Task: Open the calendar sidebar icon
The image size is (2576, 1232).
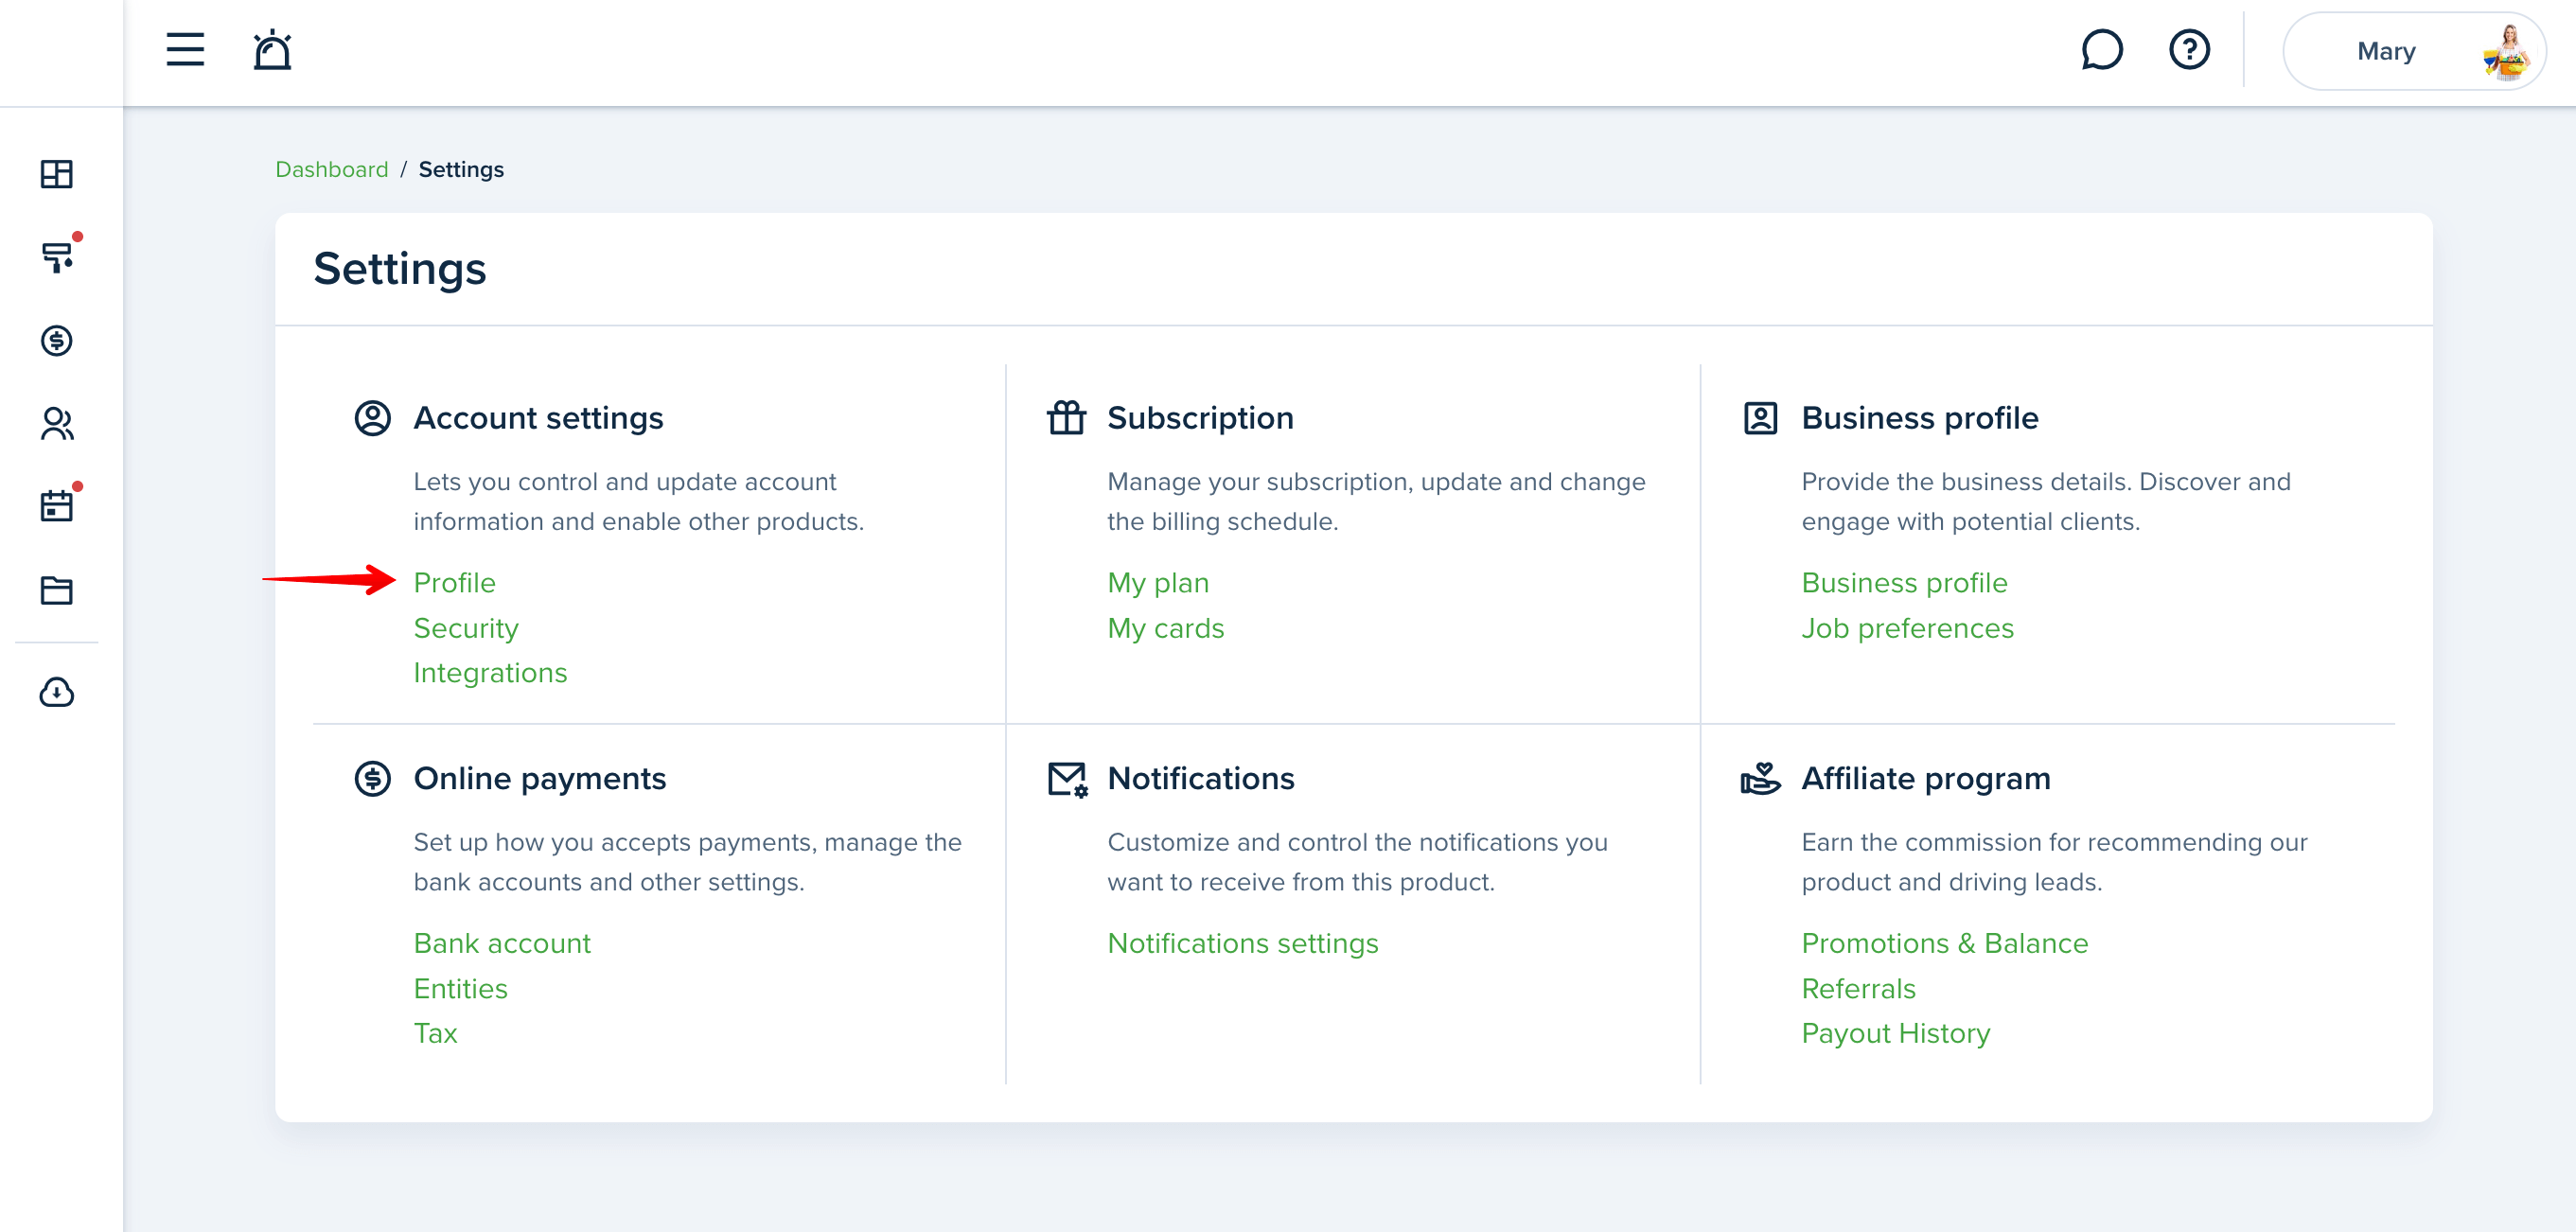Action: point(57,506)
